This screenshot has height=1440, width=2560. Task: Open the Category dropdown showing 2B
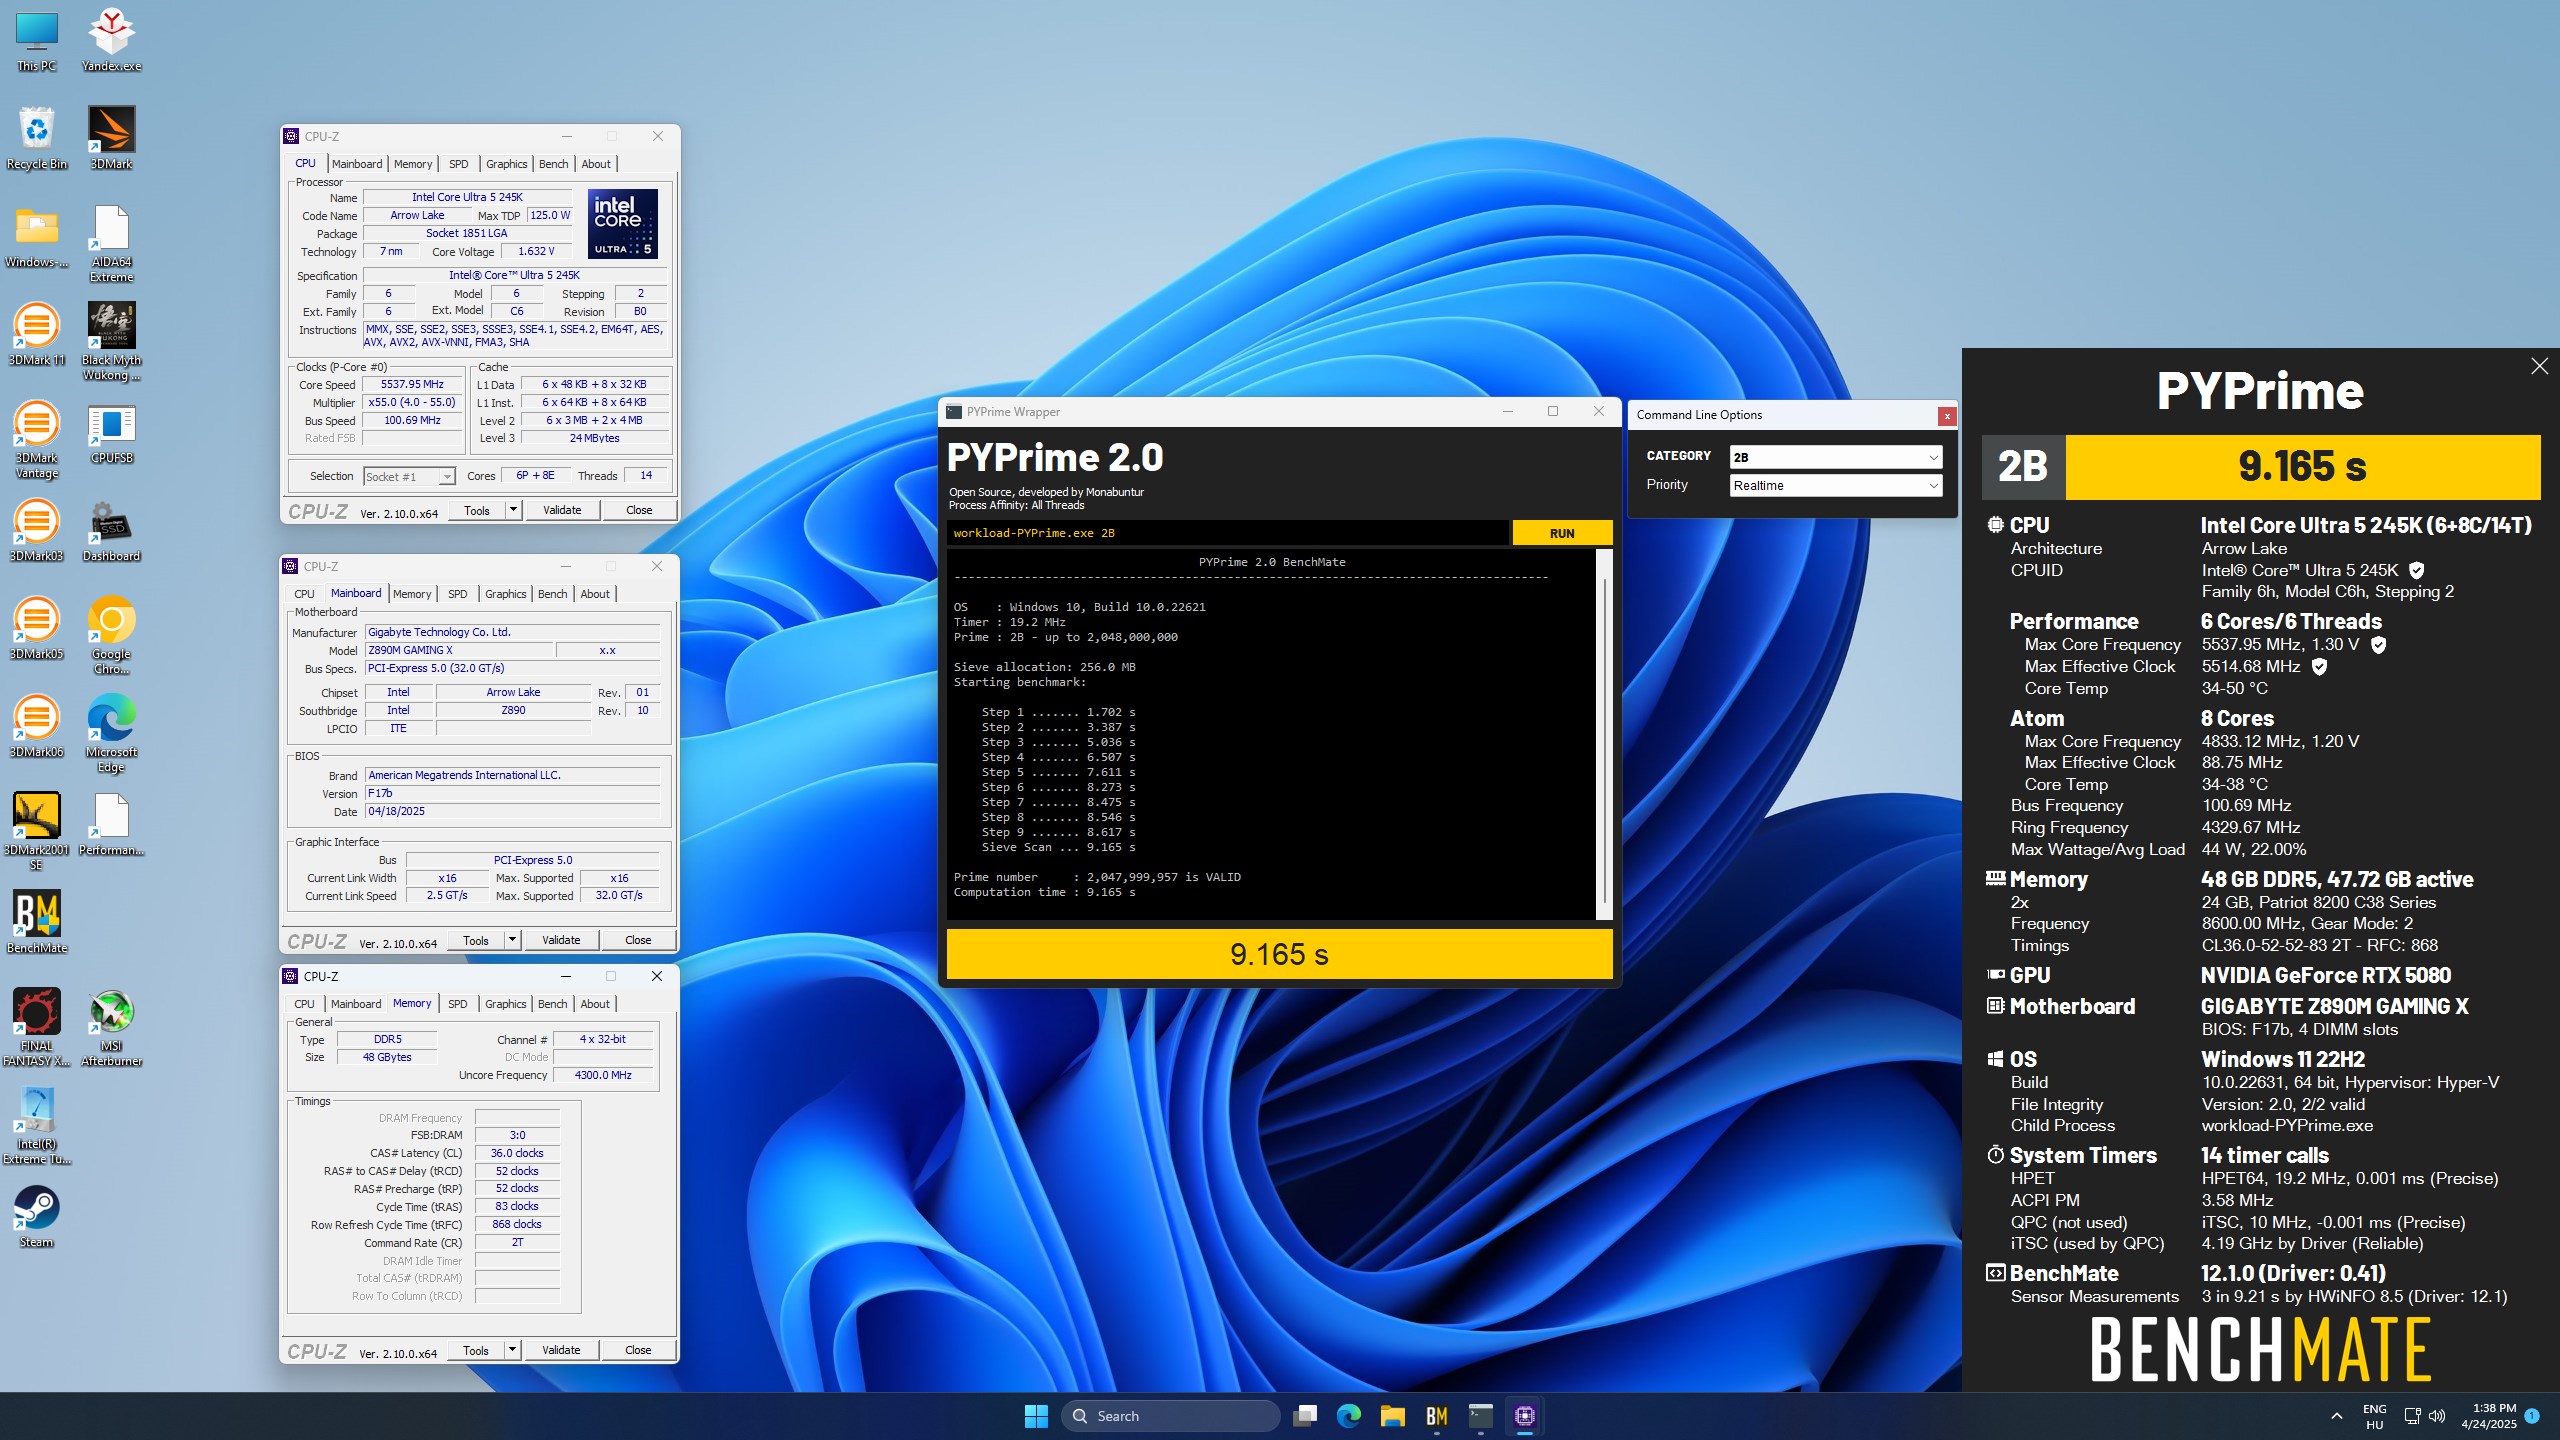coord(1835,457)
